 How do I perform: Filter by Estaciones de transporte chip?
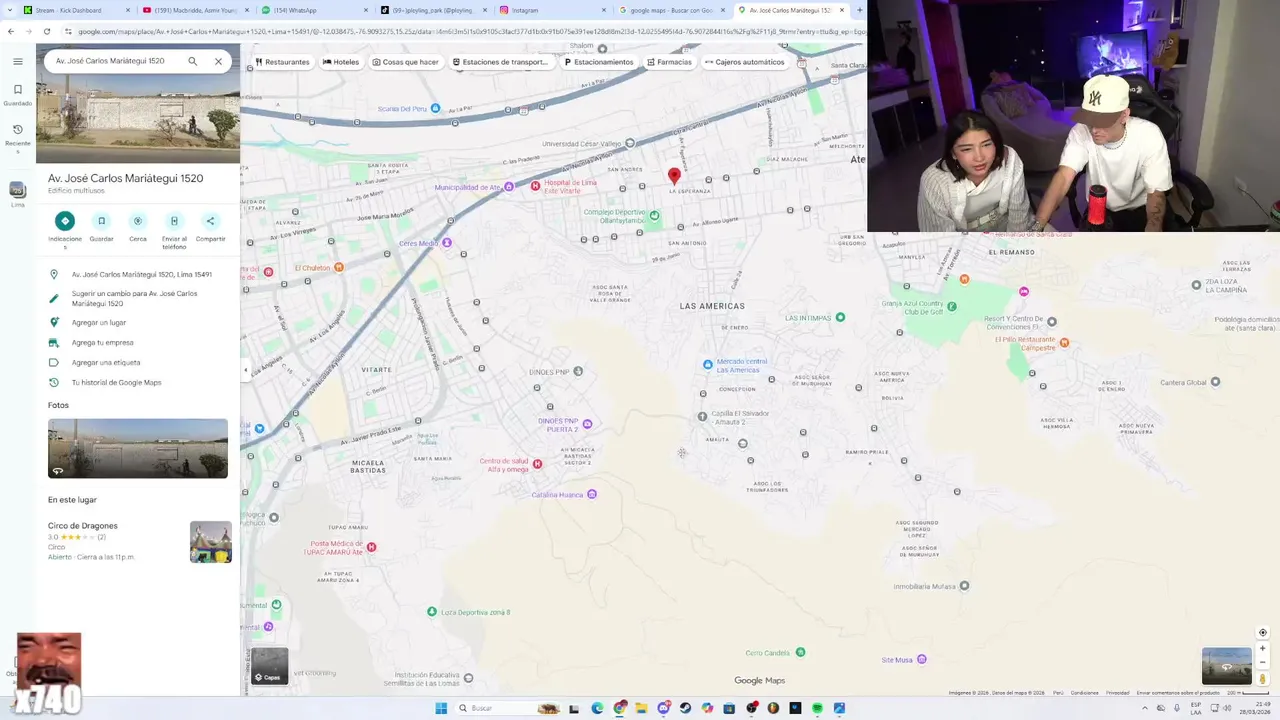[x=500, y=62]
